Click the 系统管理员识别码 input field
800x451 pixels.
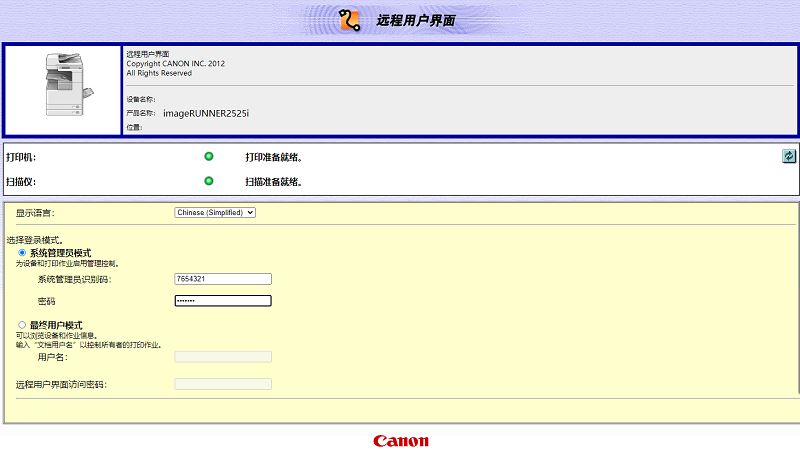point(223,279)
